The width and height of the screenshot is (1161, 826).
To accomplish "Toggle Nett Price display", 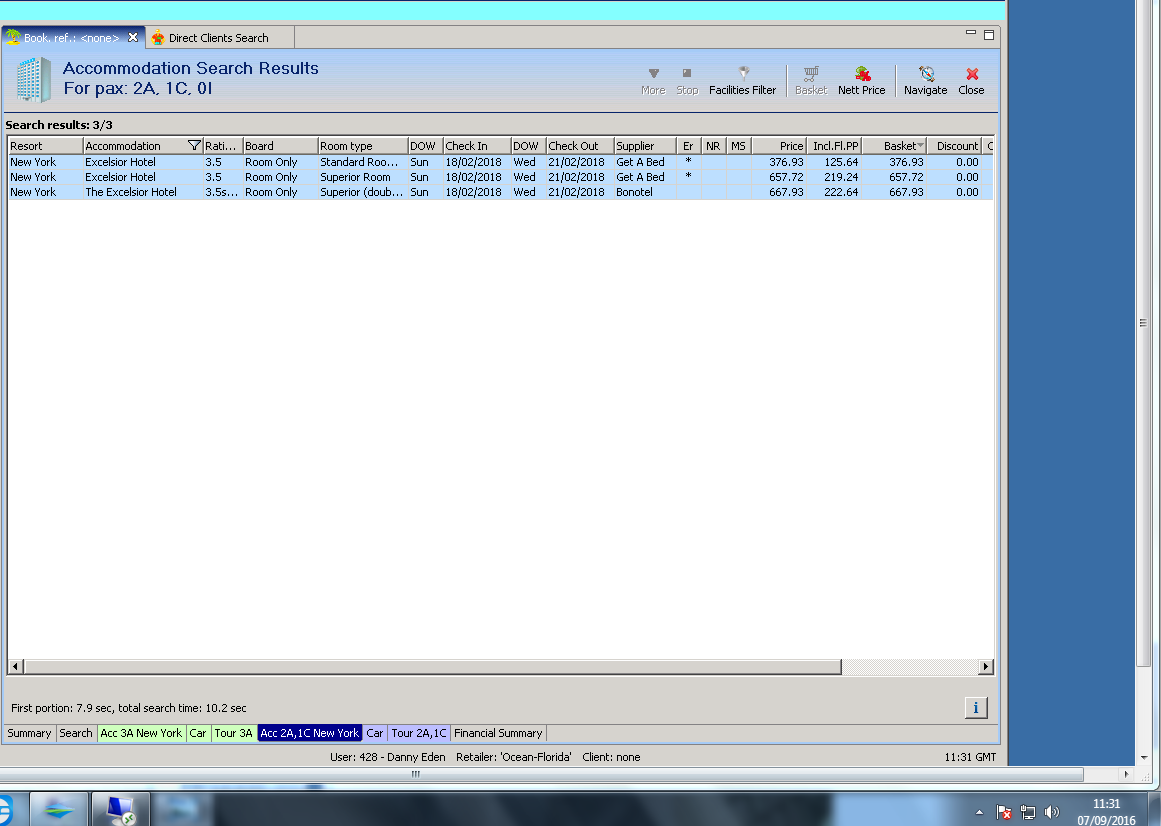I will click(862, 81).
